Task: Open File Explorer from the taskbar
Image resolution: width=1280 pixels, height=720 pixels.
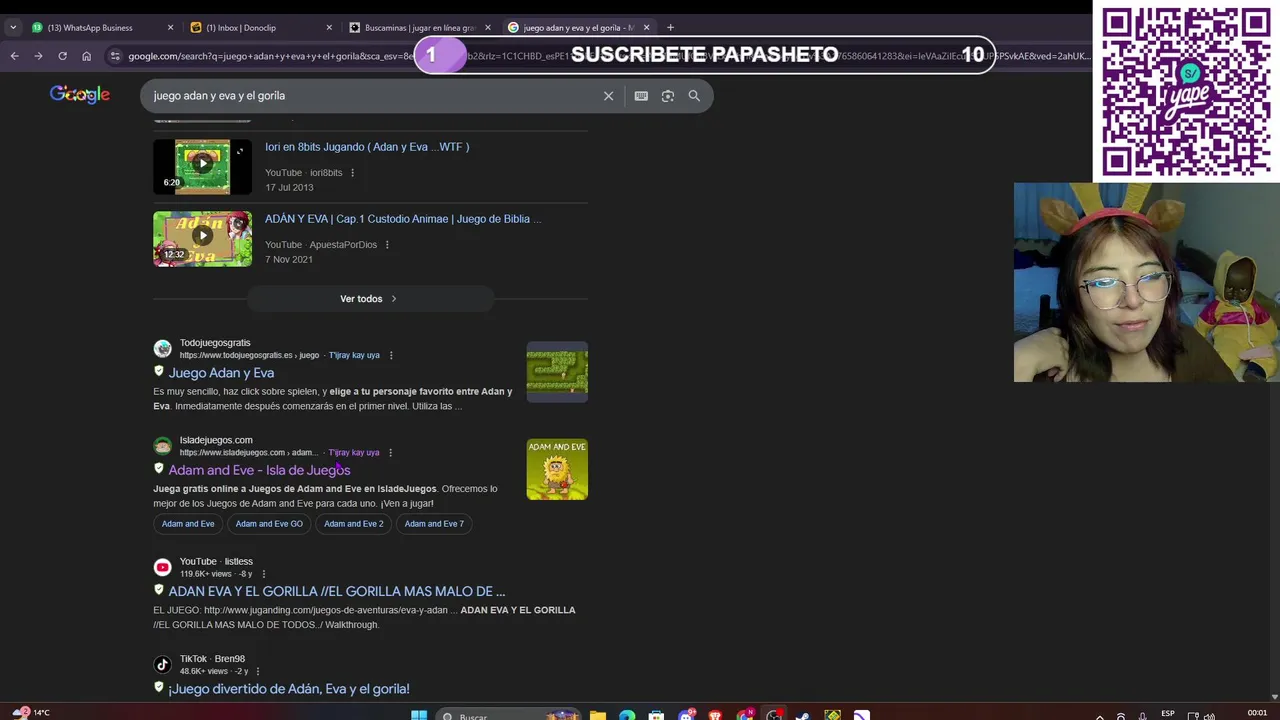Action: [x=597, y=715]
